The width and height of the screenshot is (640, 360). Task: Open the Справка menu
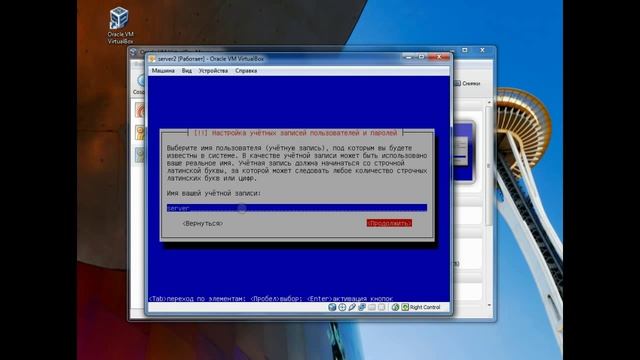[246, 71]
